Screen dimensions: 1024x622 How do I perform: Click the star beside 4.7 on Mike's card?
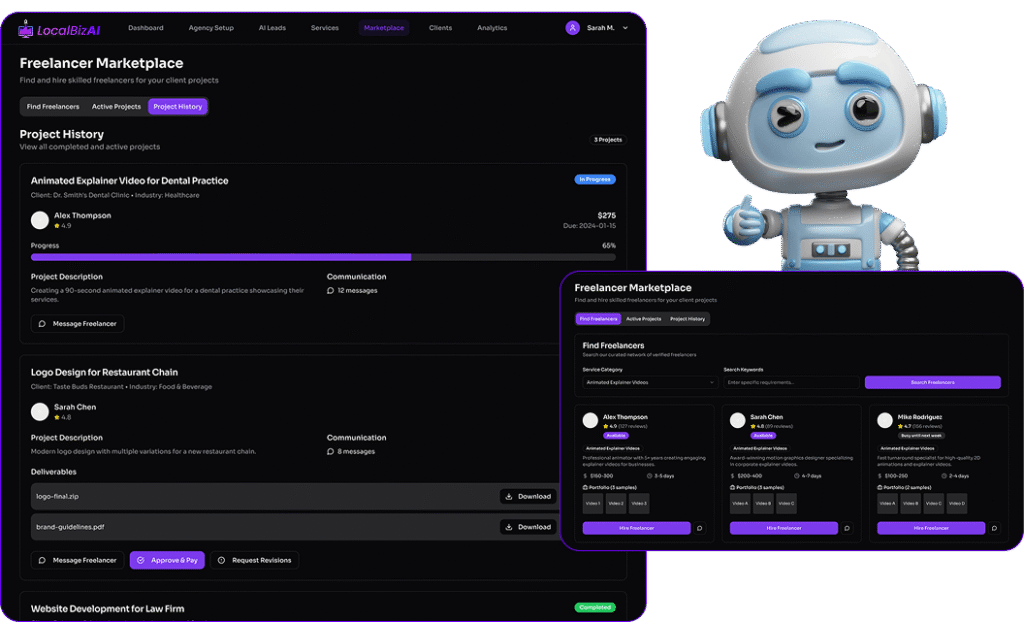click(901, 427)
